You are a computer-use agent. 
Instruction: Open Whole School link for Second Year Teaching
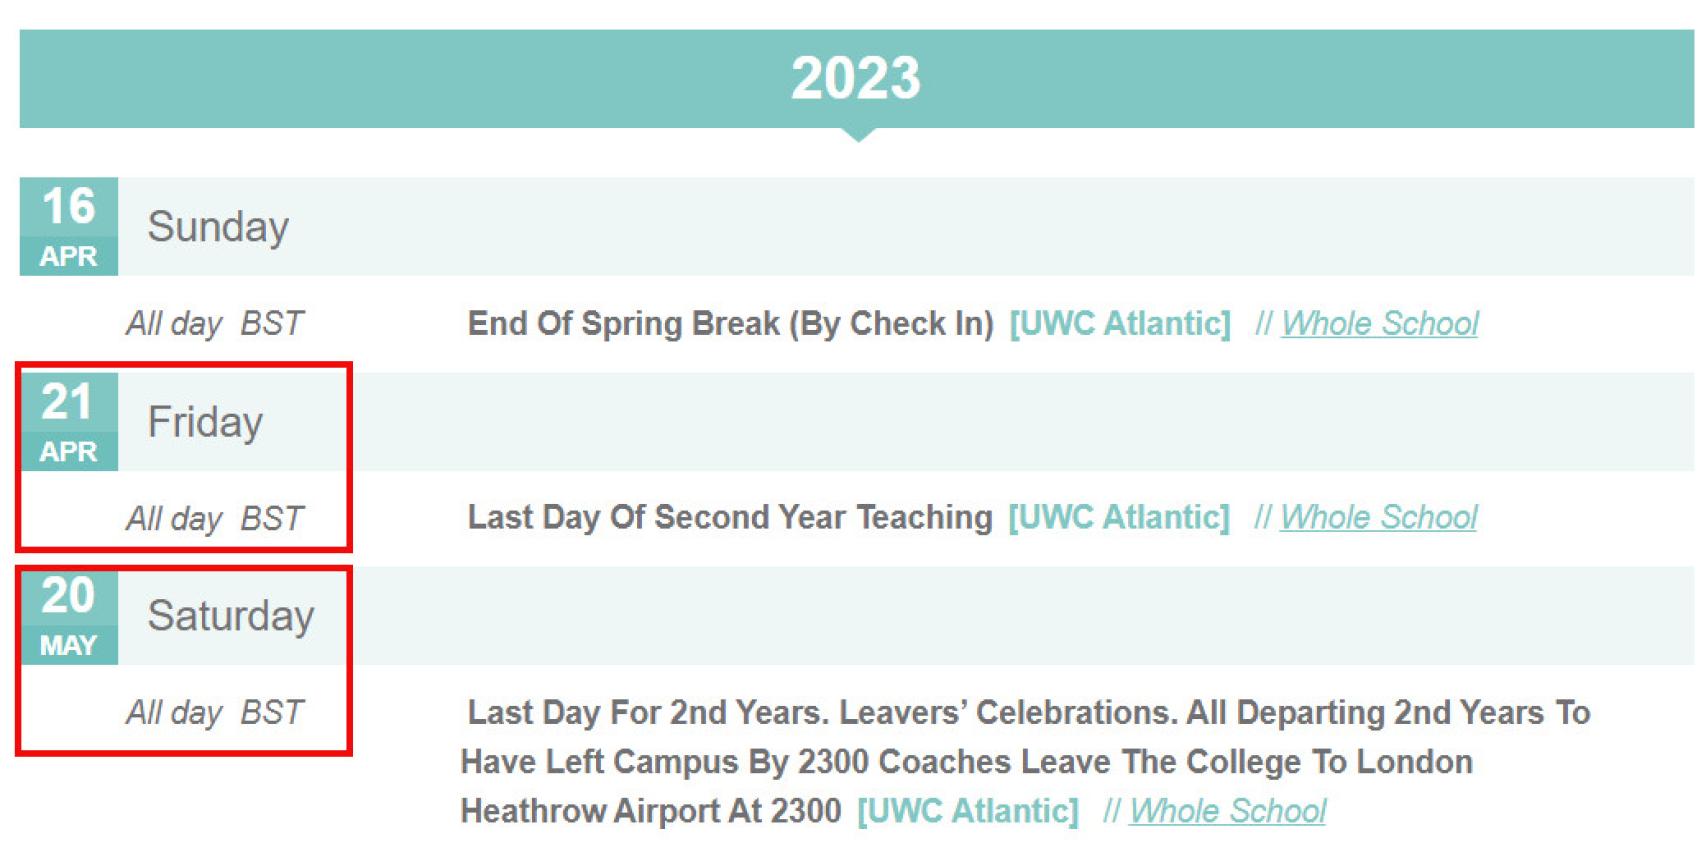coord(1378,518)
